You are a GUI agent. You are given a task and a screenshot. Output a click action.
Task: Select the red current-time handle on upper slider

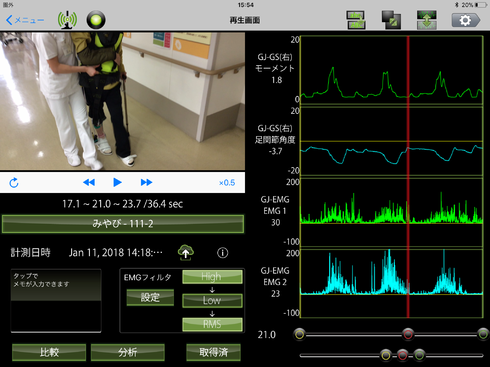click(408, 334)
